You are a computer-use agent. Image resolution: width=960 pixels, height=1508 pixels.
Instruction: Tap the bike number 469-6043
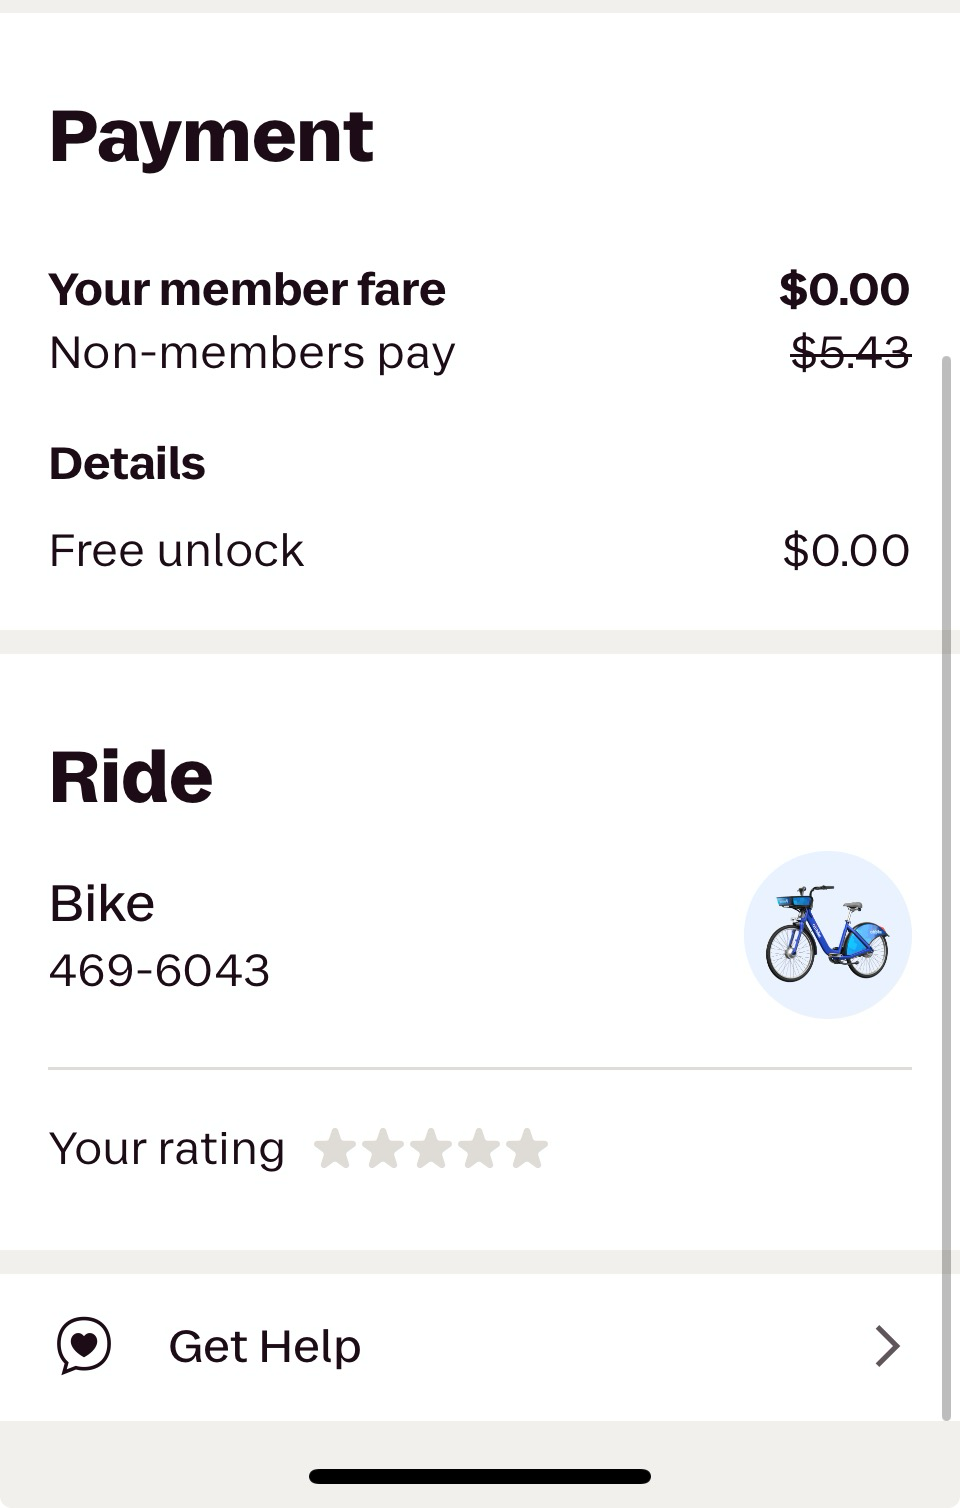coord(160,970)
